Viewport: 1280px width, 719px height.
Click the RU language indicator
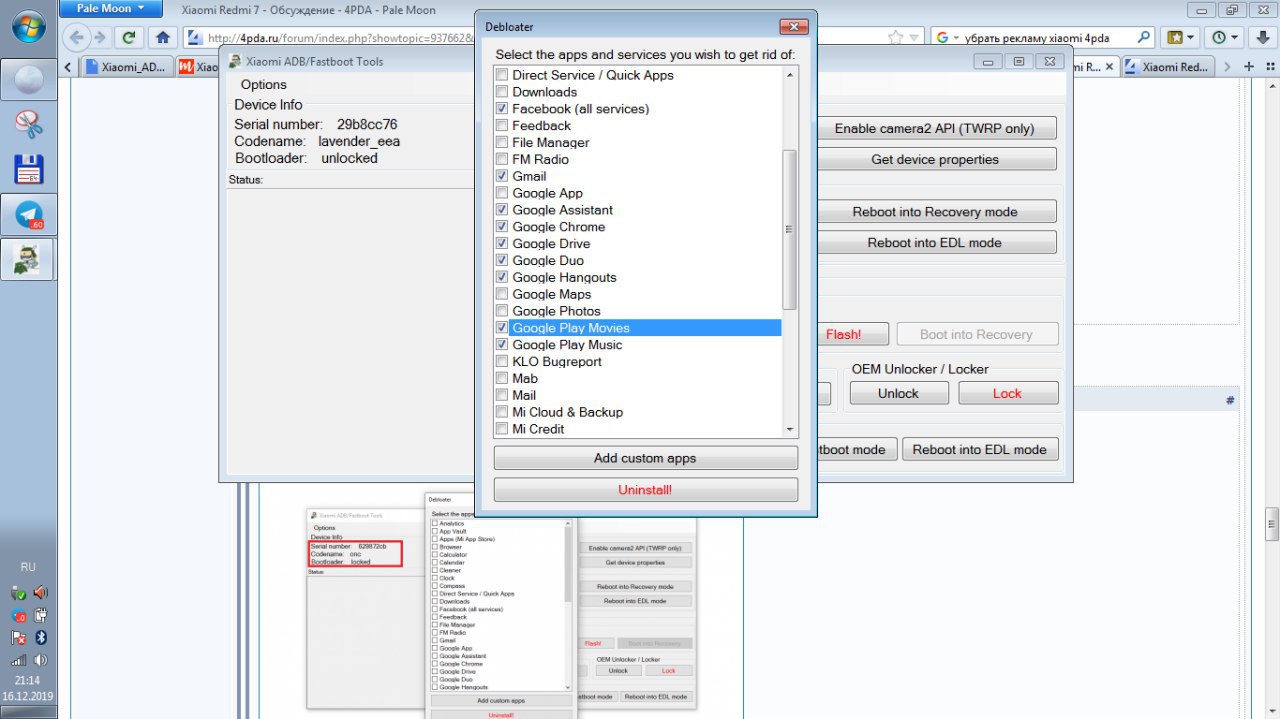(x=28, y=567)
